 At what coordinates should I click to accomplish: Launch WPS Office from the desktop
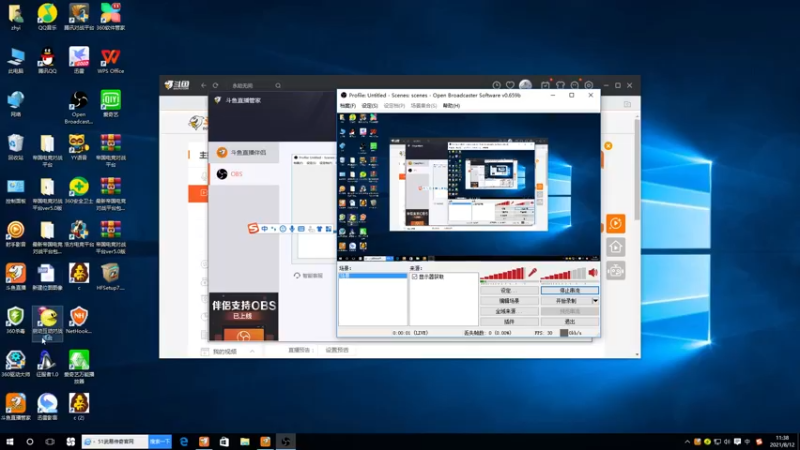click(x=110, y=60)
